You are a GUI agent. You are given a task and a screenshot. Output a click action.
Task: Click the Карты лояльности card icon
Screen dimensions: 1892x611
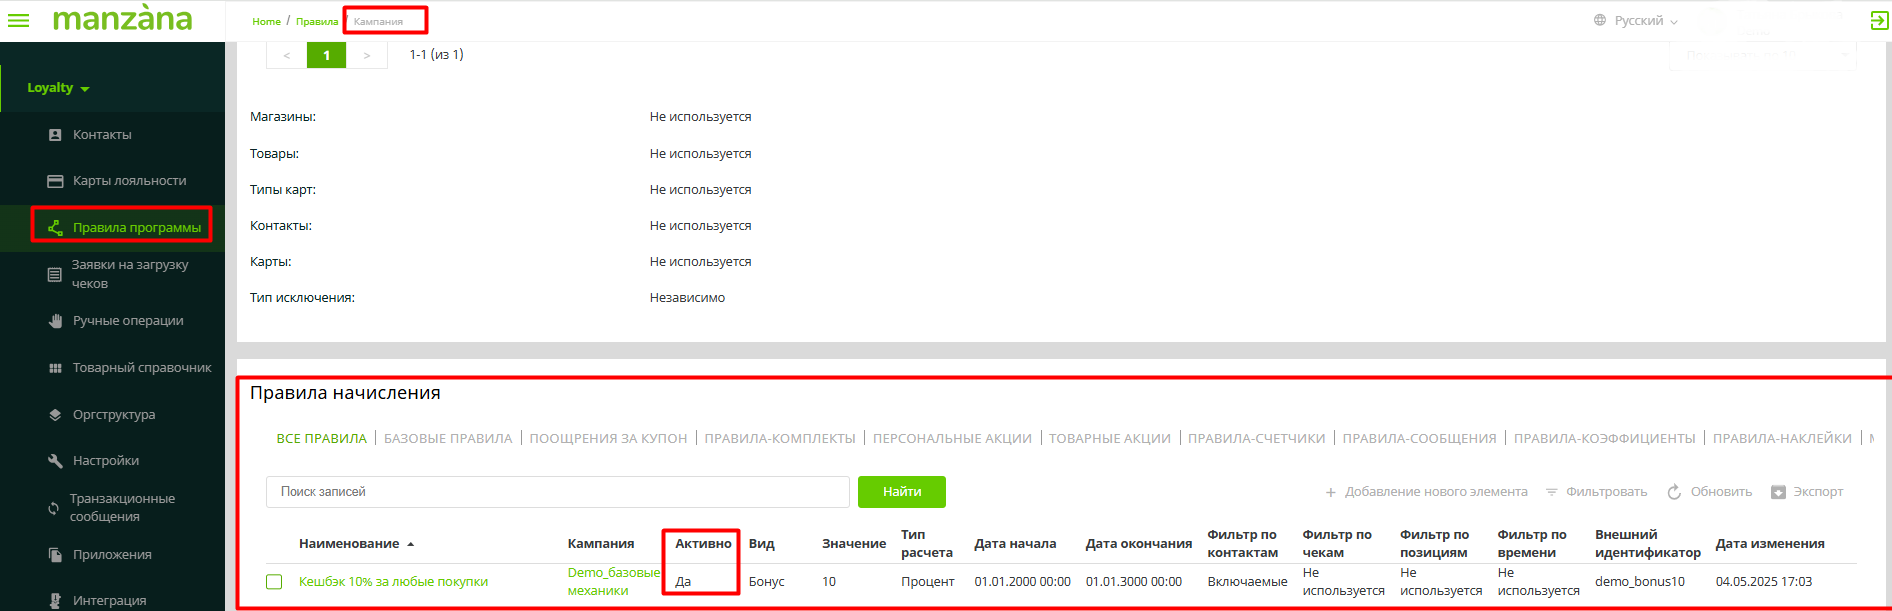pos(55,181)
